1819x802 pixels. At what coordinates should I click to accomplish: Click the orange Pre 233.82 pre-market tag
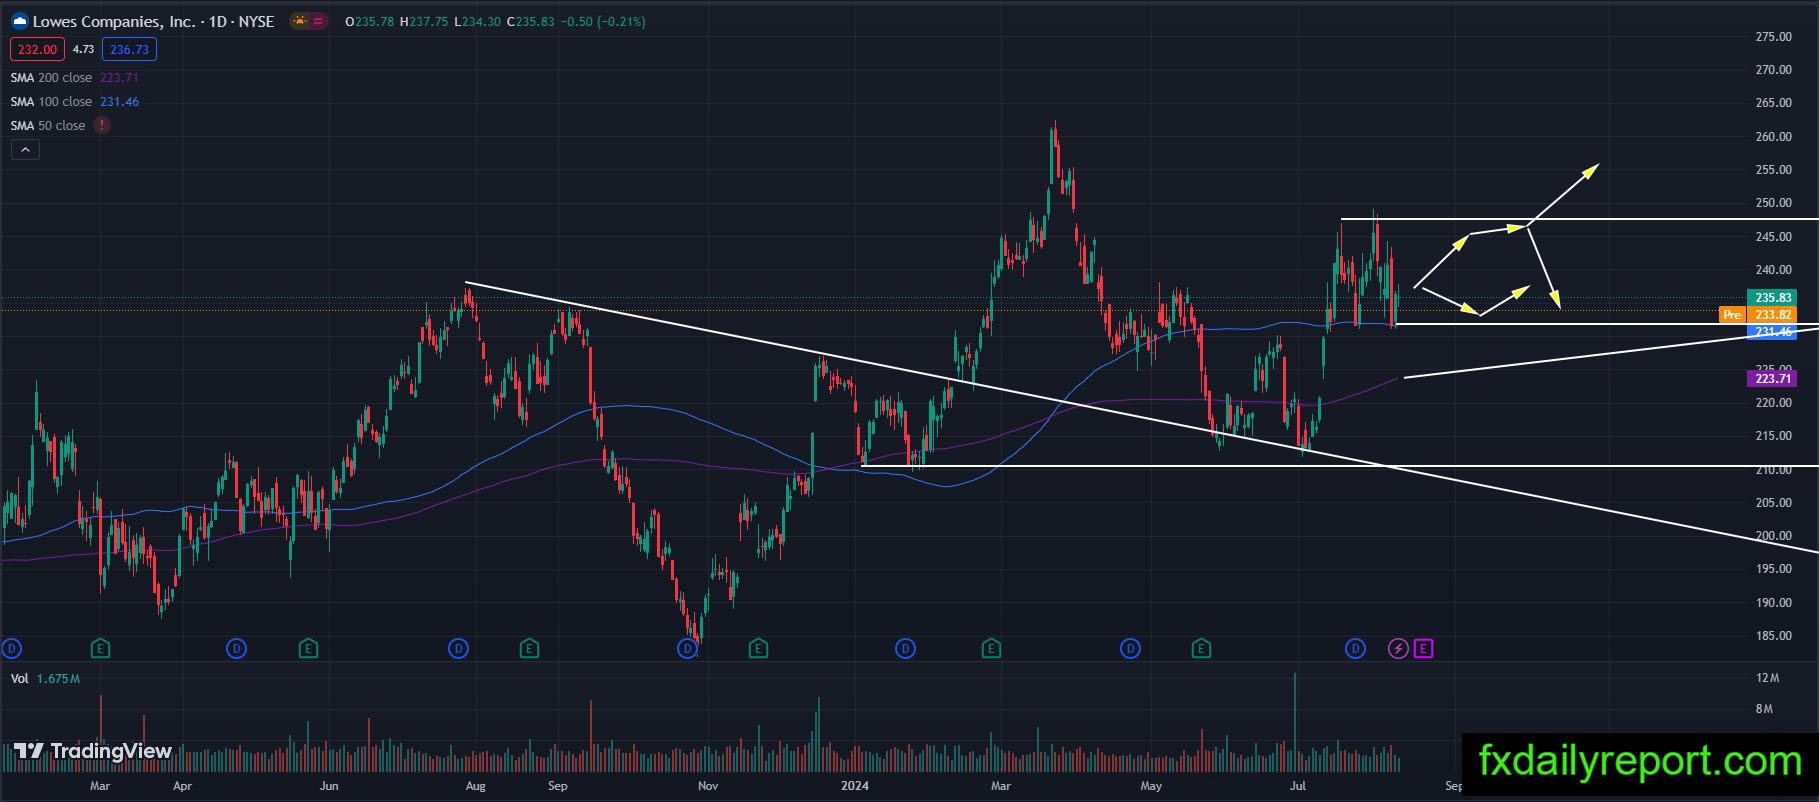tap(1757, 314)
